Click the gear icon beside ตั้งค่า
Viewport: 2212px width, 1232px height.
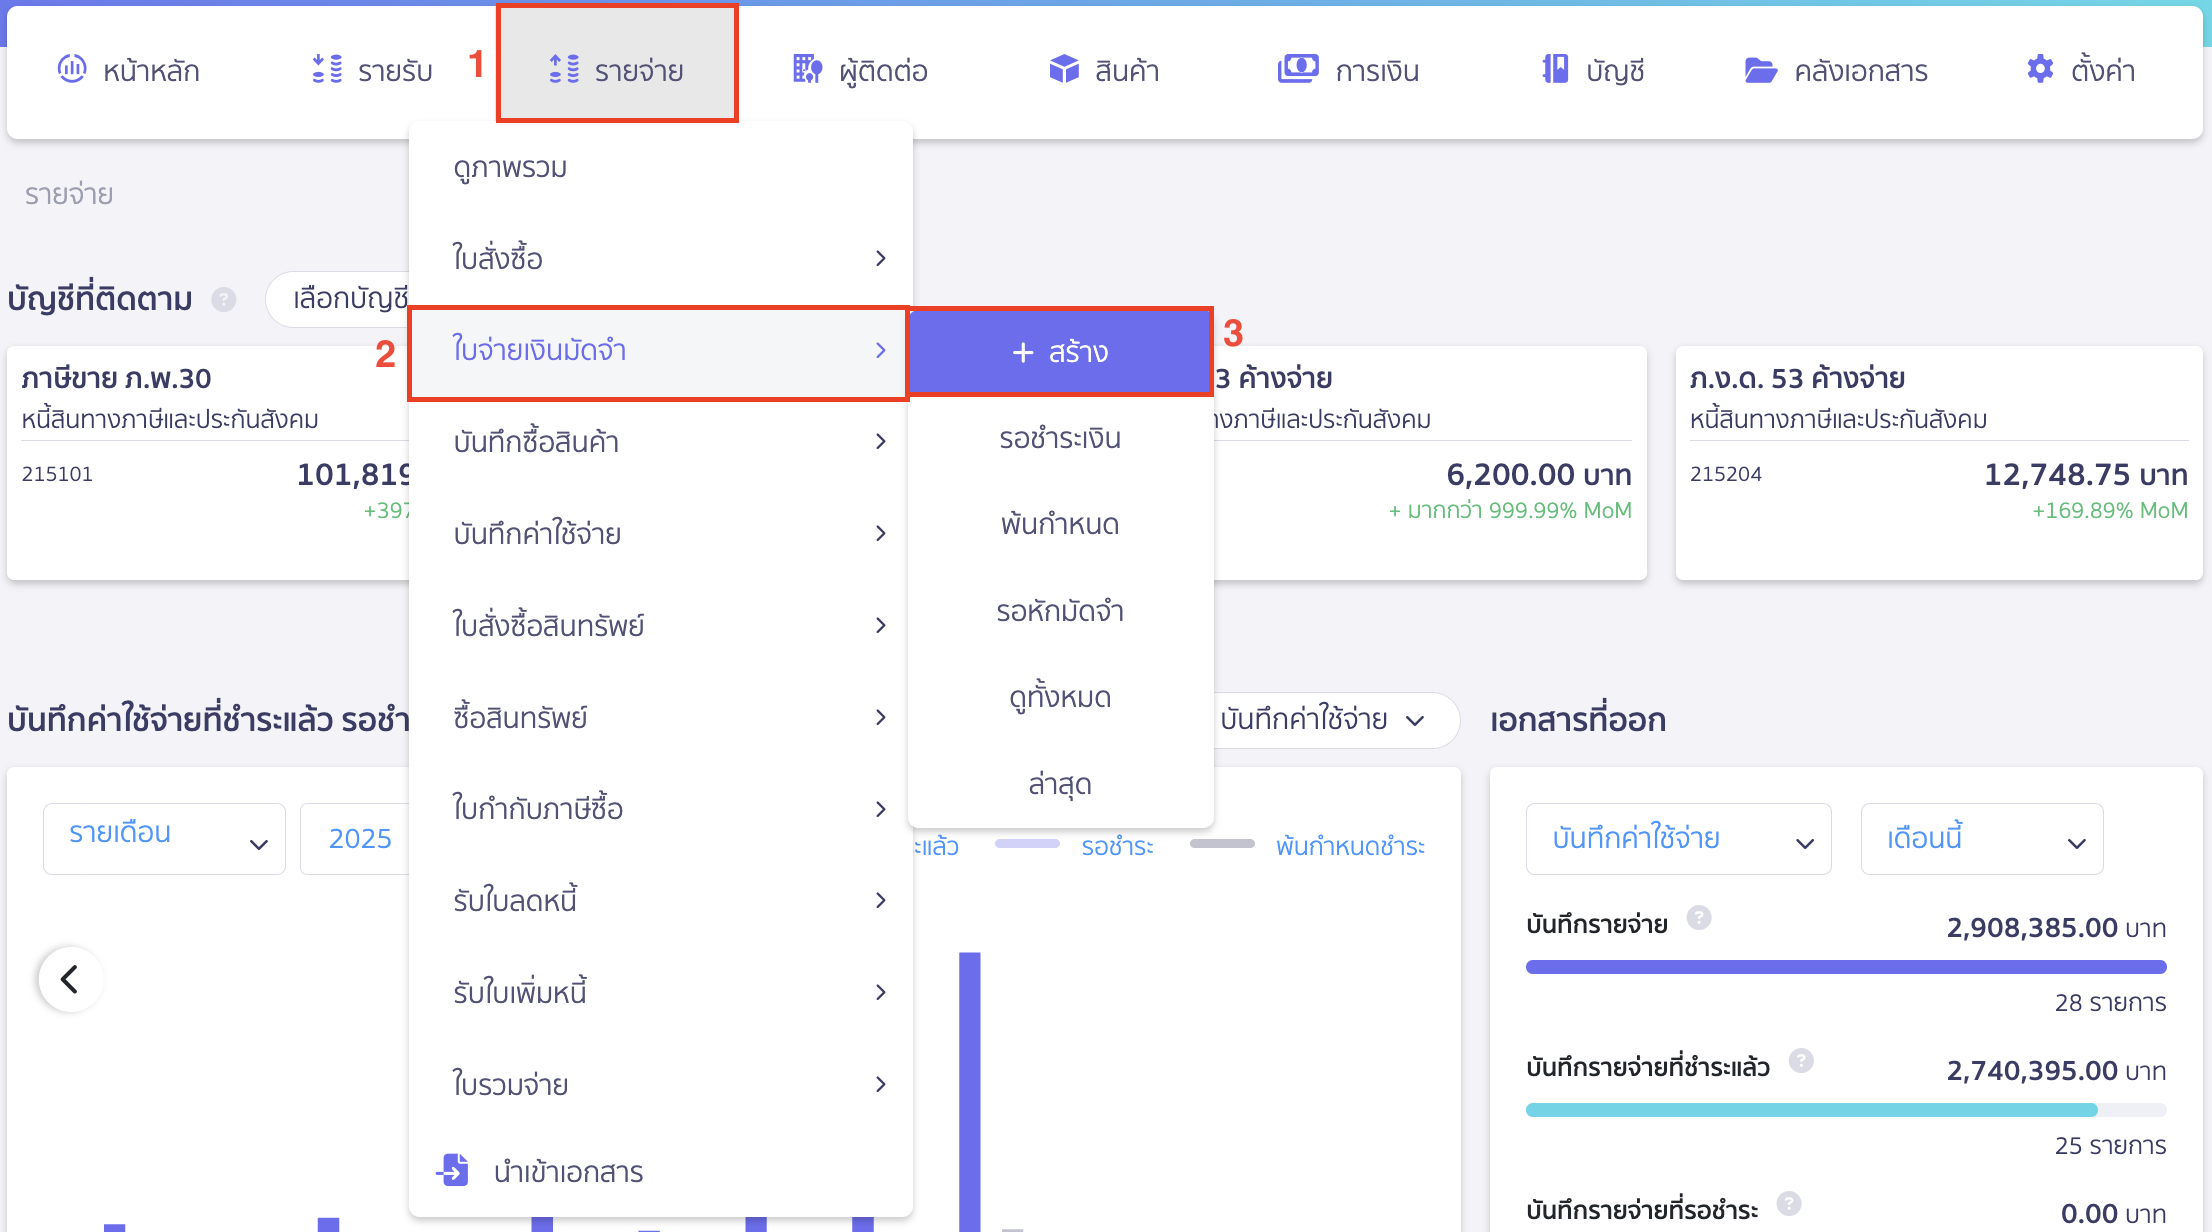(2040, 69)
